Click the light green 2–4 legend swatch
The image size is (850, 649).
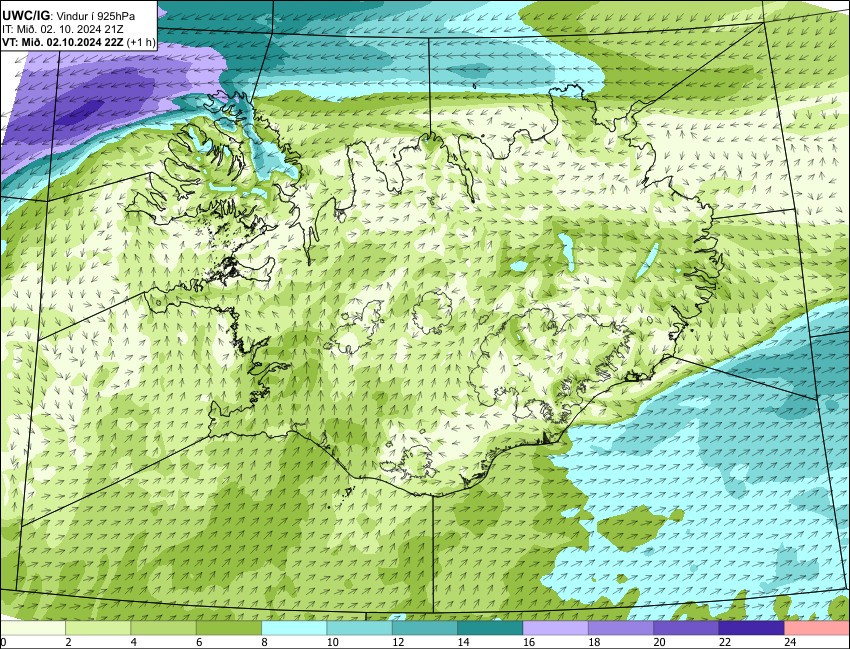click(98, 628)
